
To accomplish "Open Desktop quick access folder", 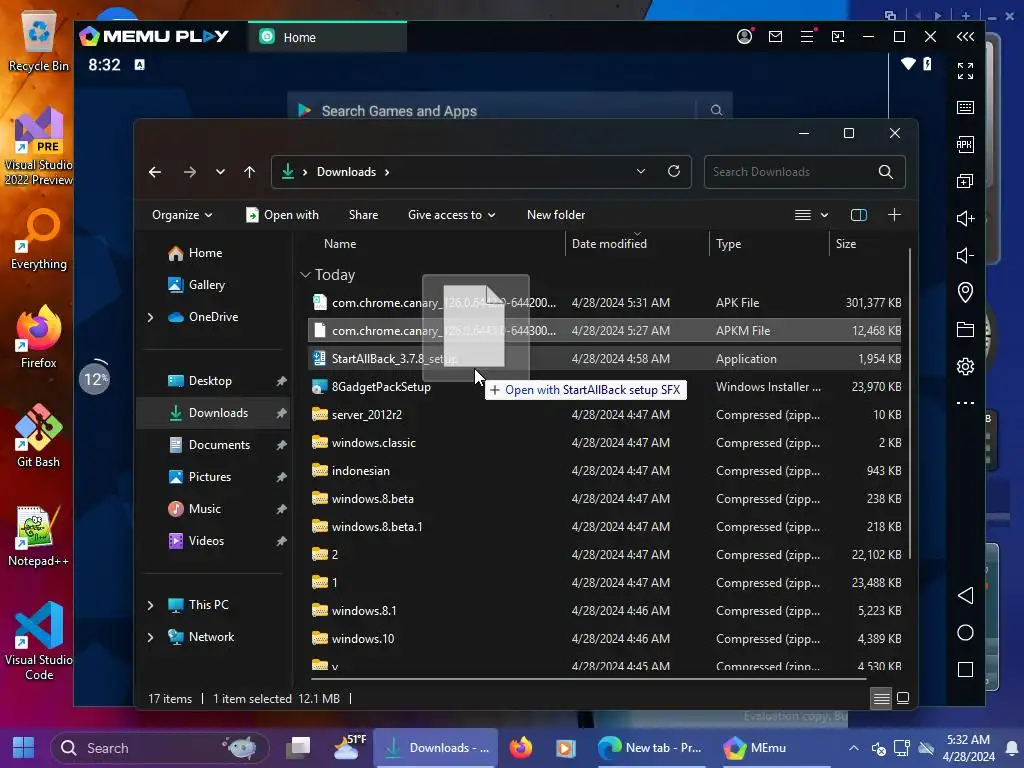I will click(x=214, y=381).
